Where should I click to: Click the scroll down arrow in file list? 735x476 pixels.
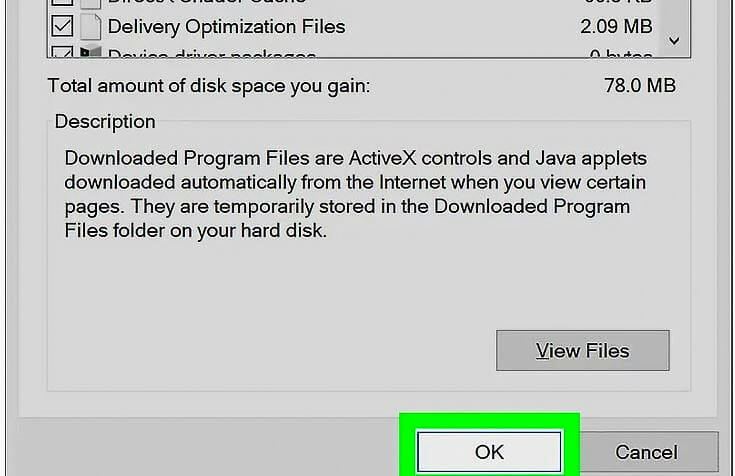point(674,41)
